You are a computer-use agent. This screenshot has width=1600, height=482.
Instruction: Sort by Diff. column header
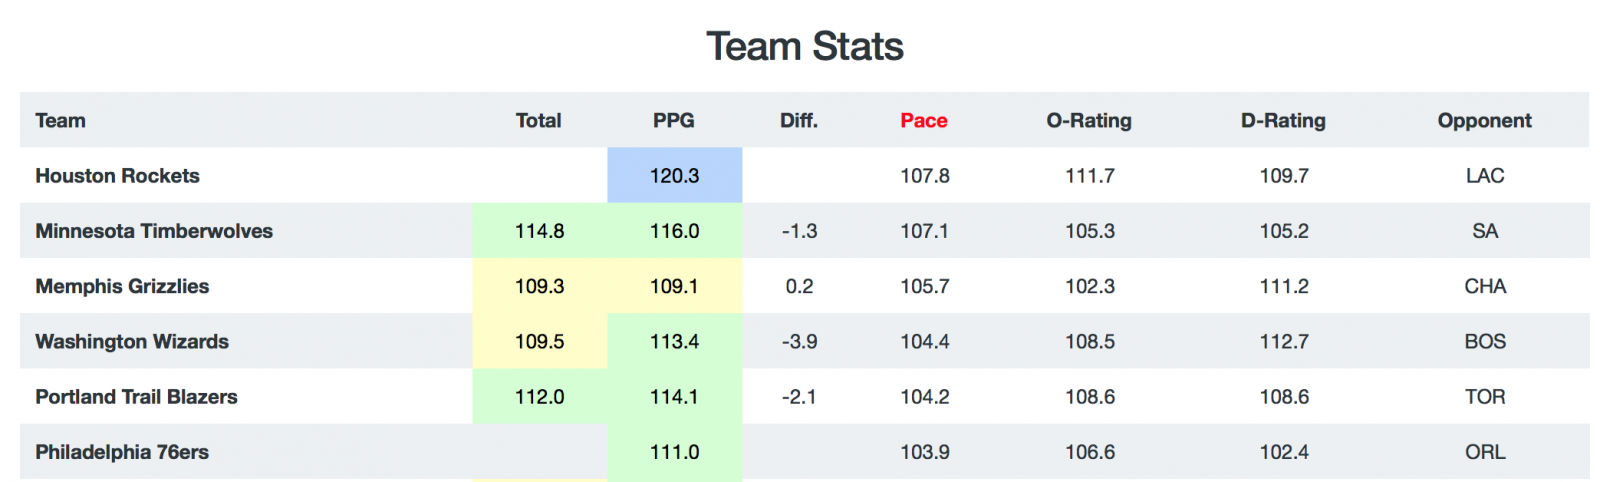(x=799, y=121)
